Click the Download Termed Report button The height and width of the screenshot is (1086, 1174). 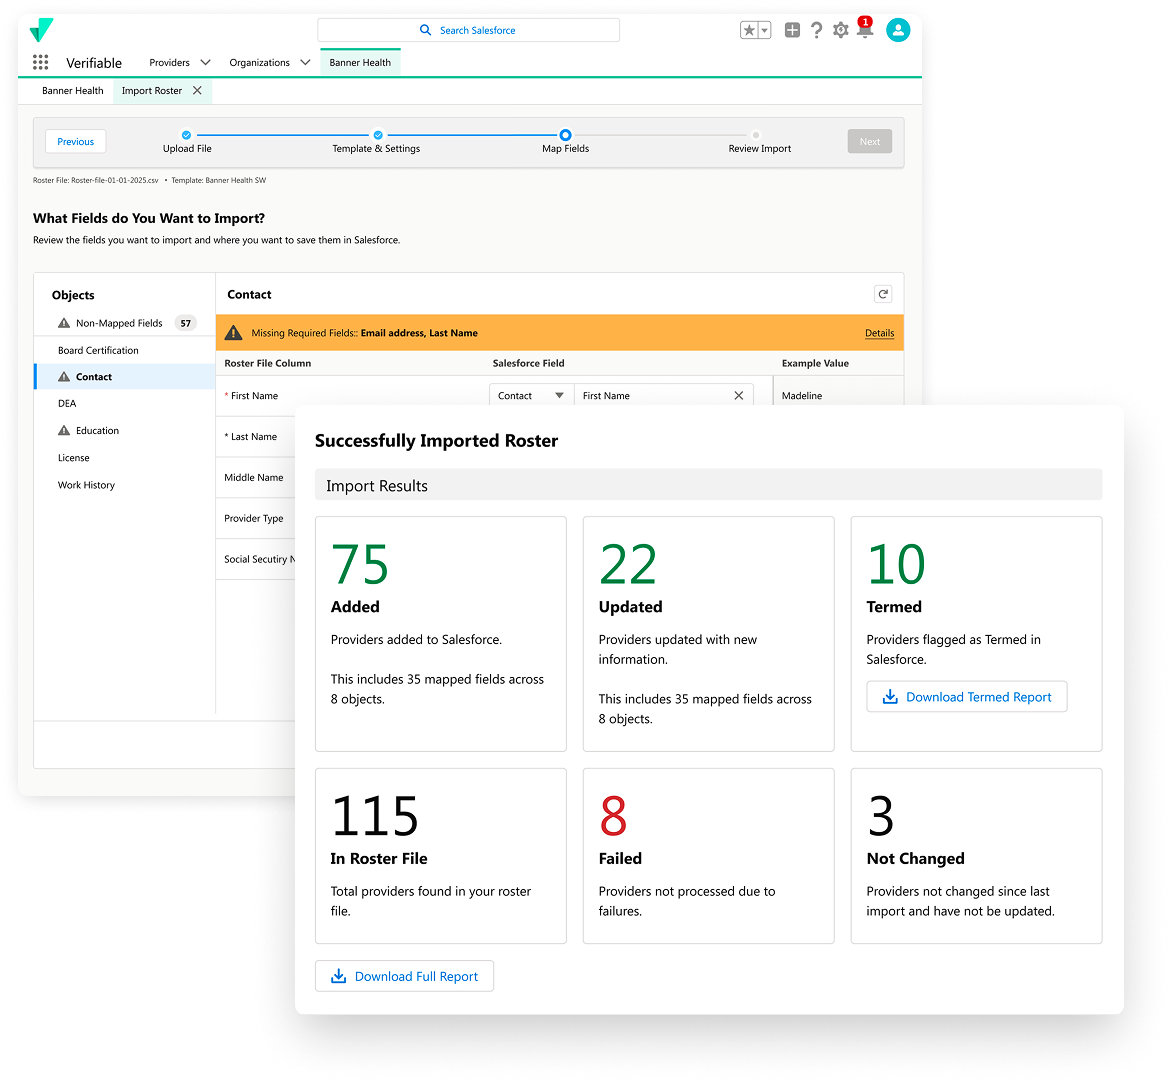pos(967,697)
